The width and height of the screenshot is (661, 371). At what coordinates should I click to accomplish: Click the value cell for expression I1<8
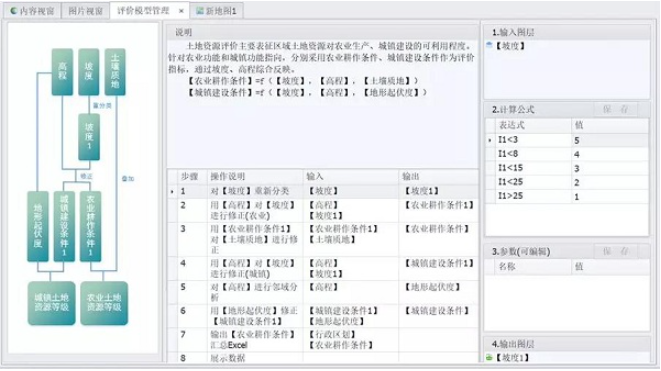tap(610, 154)
